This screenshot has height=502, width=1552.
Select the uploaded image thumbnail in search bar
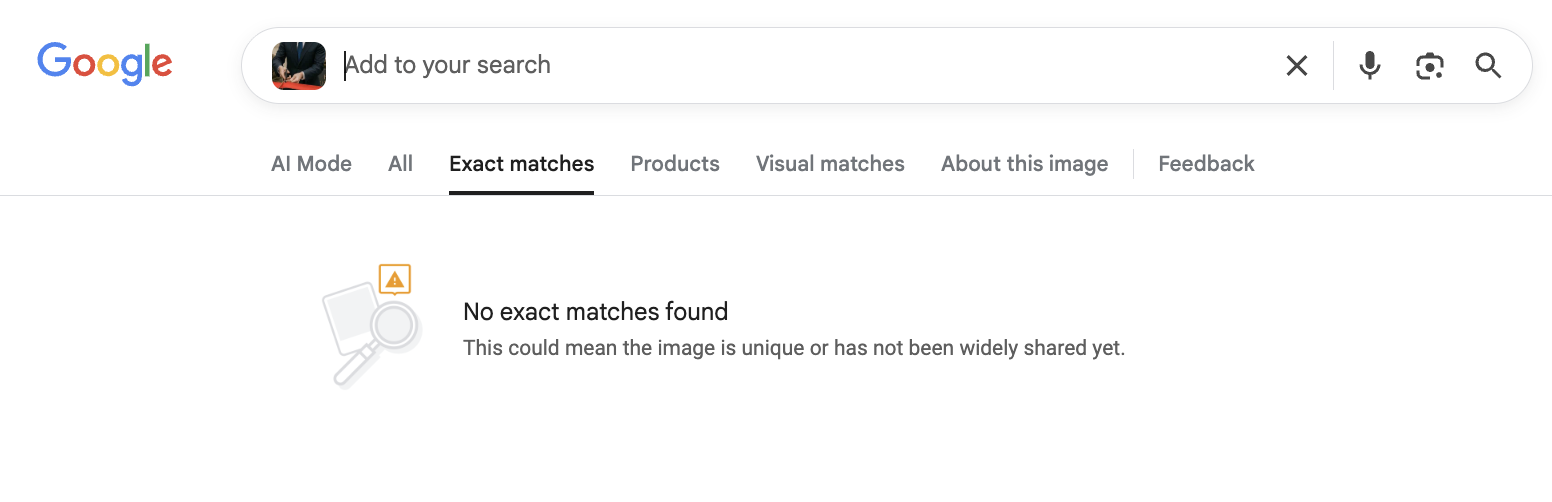[x=299, y=66]
